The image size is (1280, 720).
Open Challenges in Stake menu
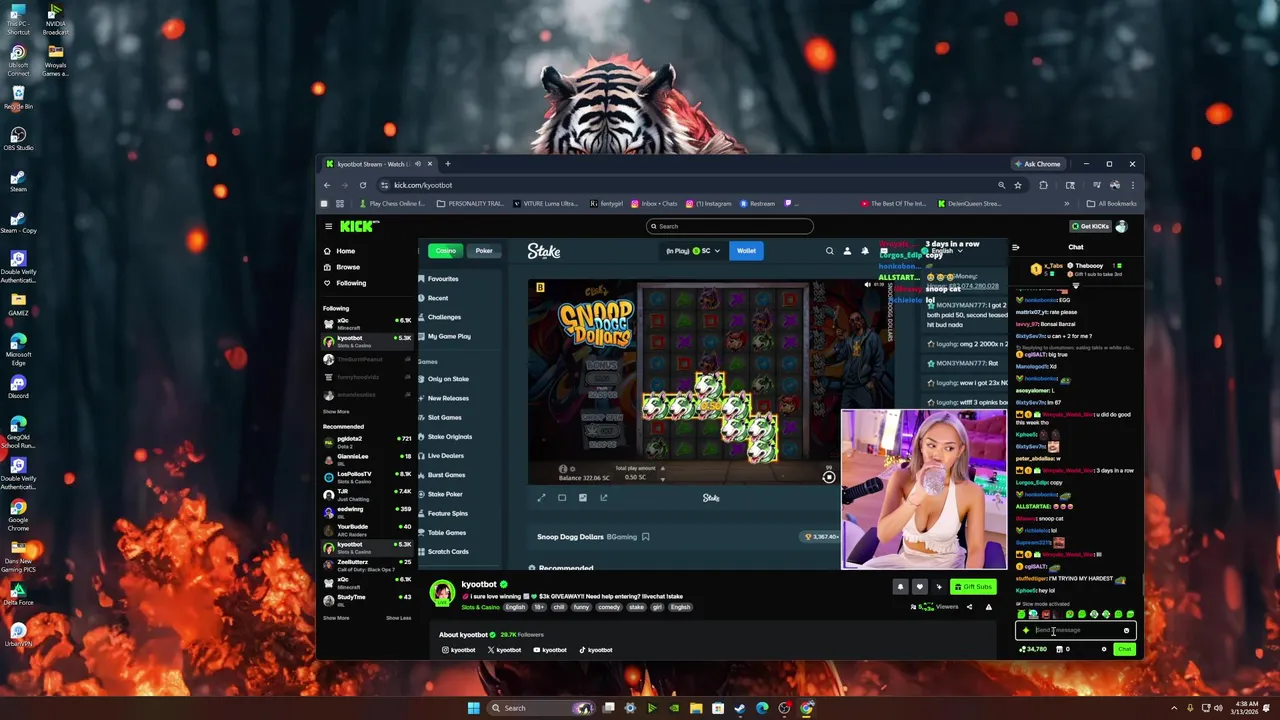(x=444, y=317)
